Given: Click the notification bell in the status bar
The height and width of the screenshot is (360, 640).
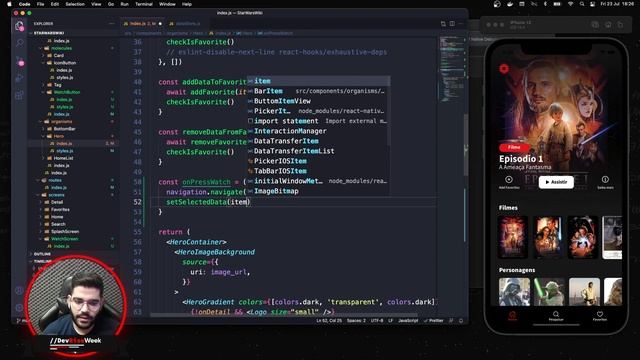Looking at the screenshot, I should tap(461, 321).
